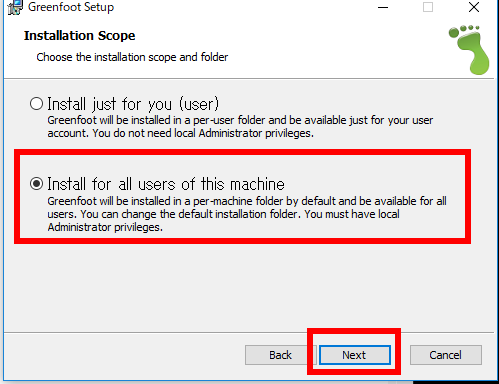The height and width of the screenshot is (384, 499).
Task: Click the empty gray area below the options
Action: (249, 288)
